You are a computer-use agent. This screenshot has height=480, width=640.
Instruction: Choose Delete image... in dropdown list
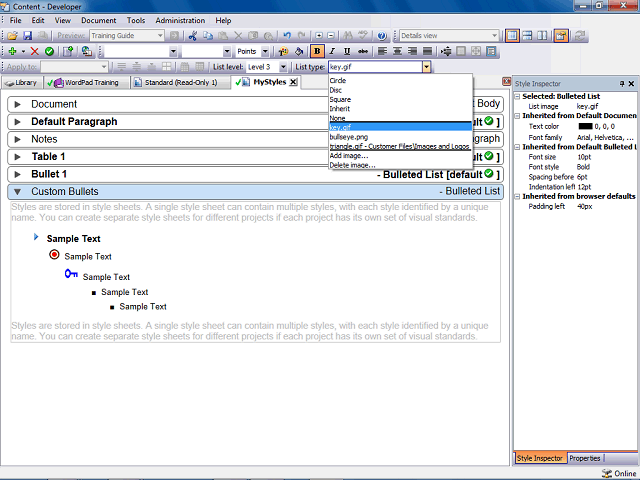point(400,165)
